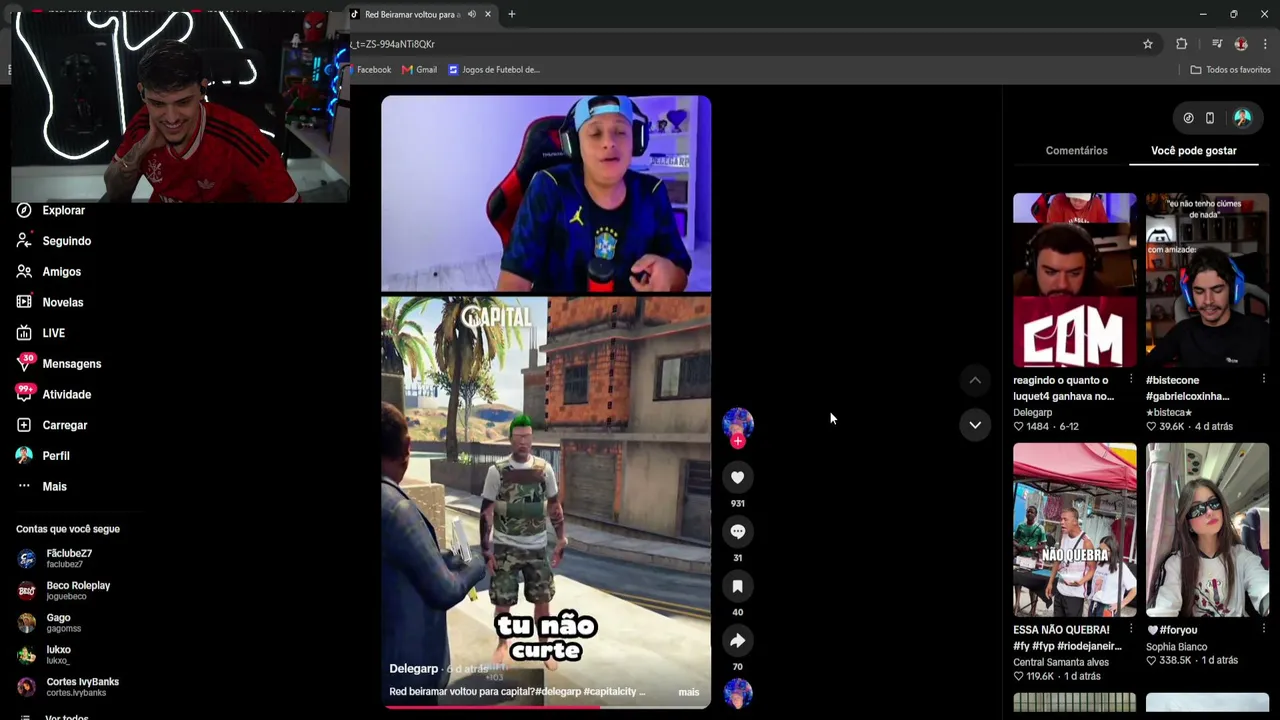
Task: Close the Red Beiramar tab
Action: pos(488,14)
